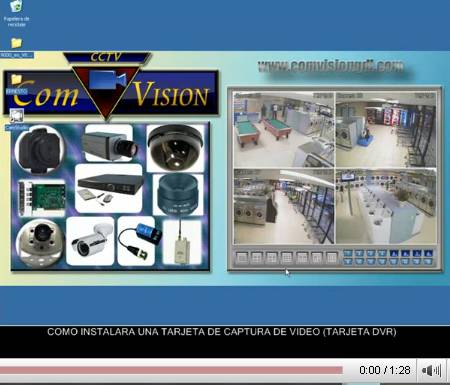This screenshot has width=450, height=385.
Task: Select the bottom-right washing machines camera feed
Action: click(x=386, y=206)
